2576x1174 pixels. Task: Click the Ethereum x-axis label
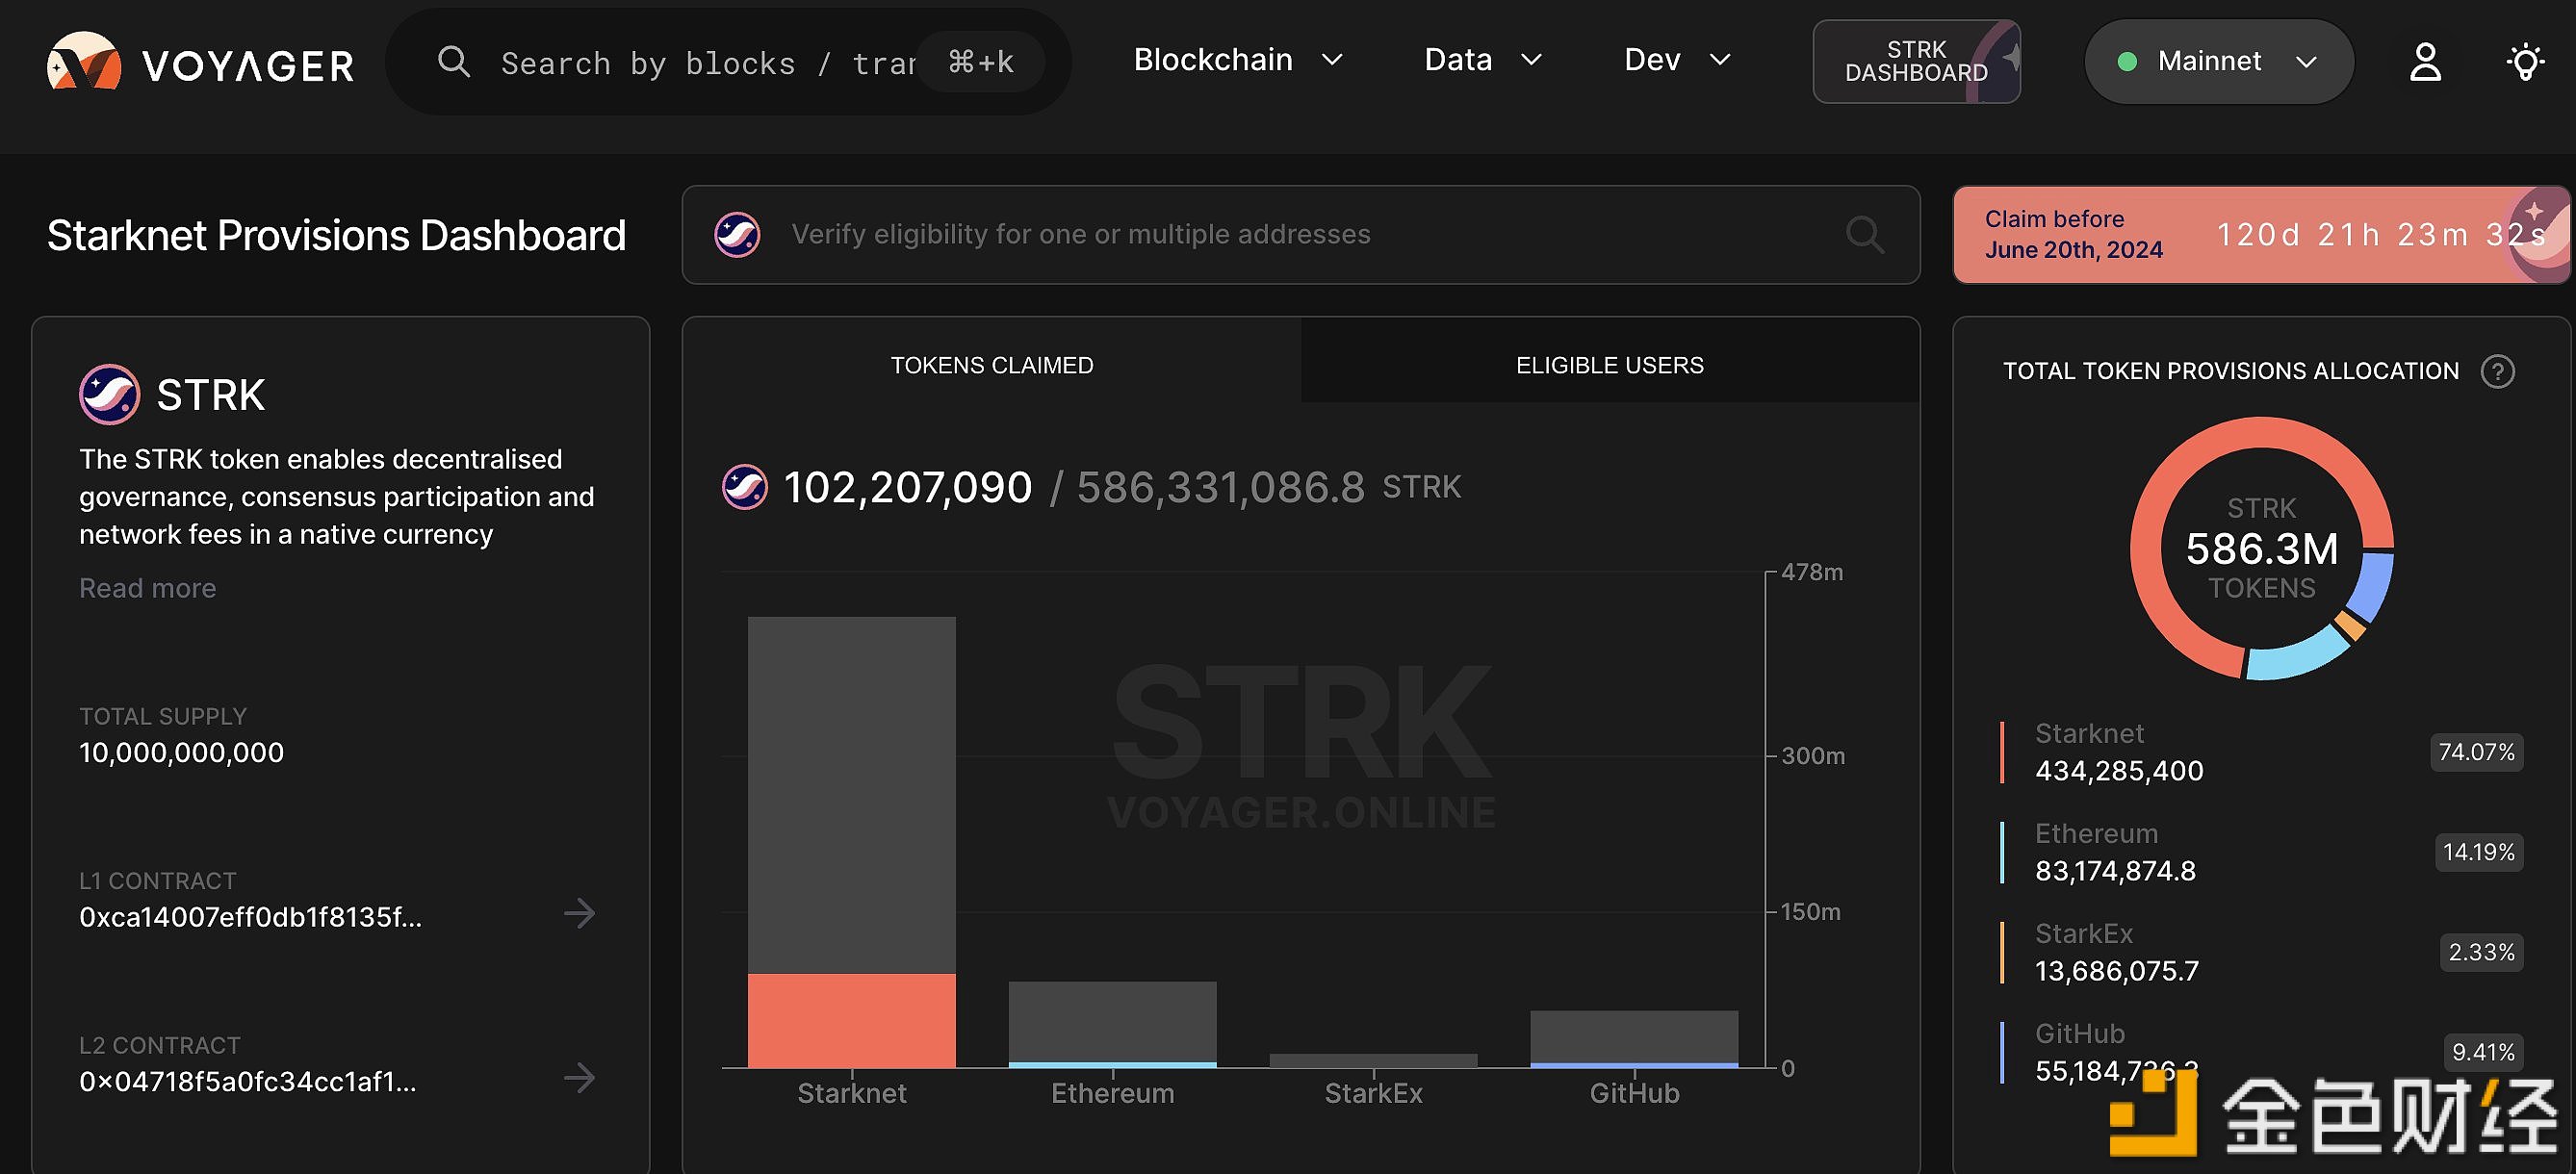[1113, 1093]
